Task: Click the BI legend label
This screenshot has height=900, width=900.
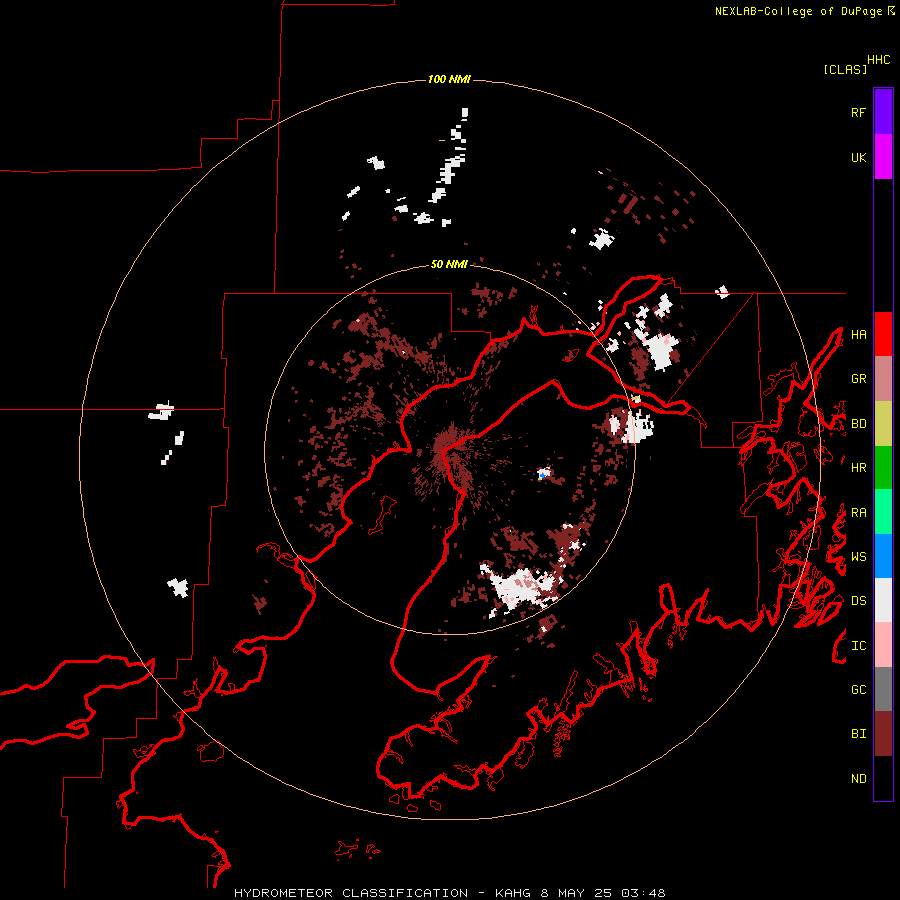Action: click(858, 734)
